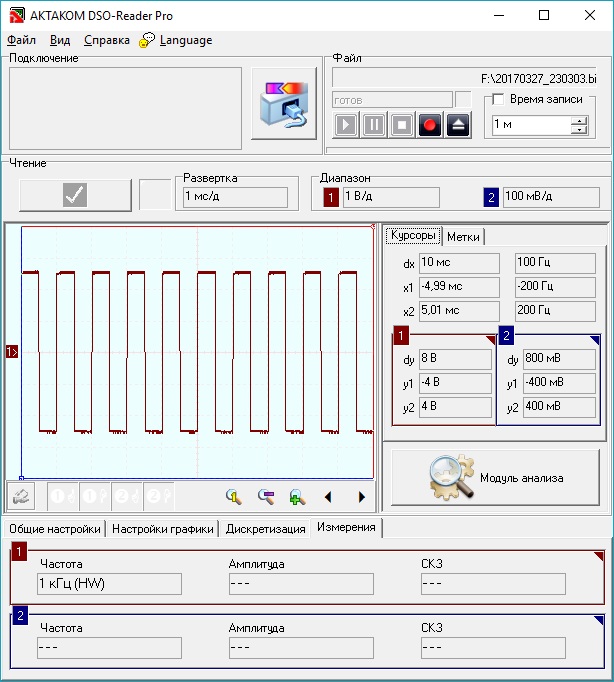
Task: Collapse channel 2 measurements blue triangle
Action: [598, 620]
